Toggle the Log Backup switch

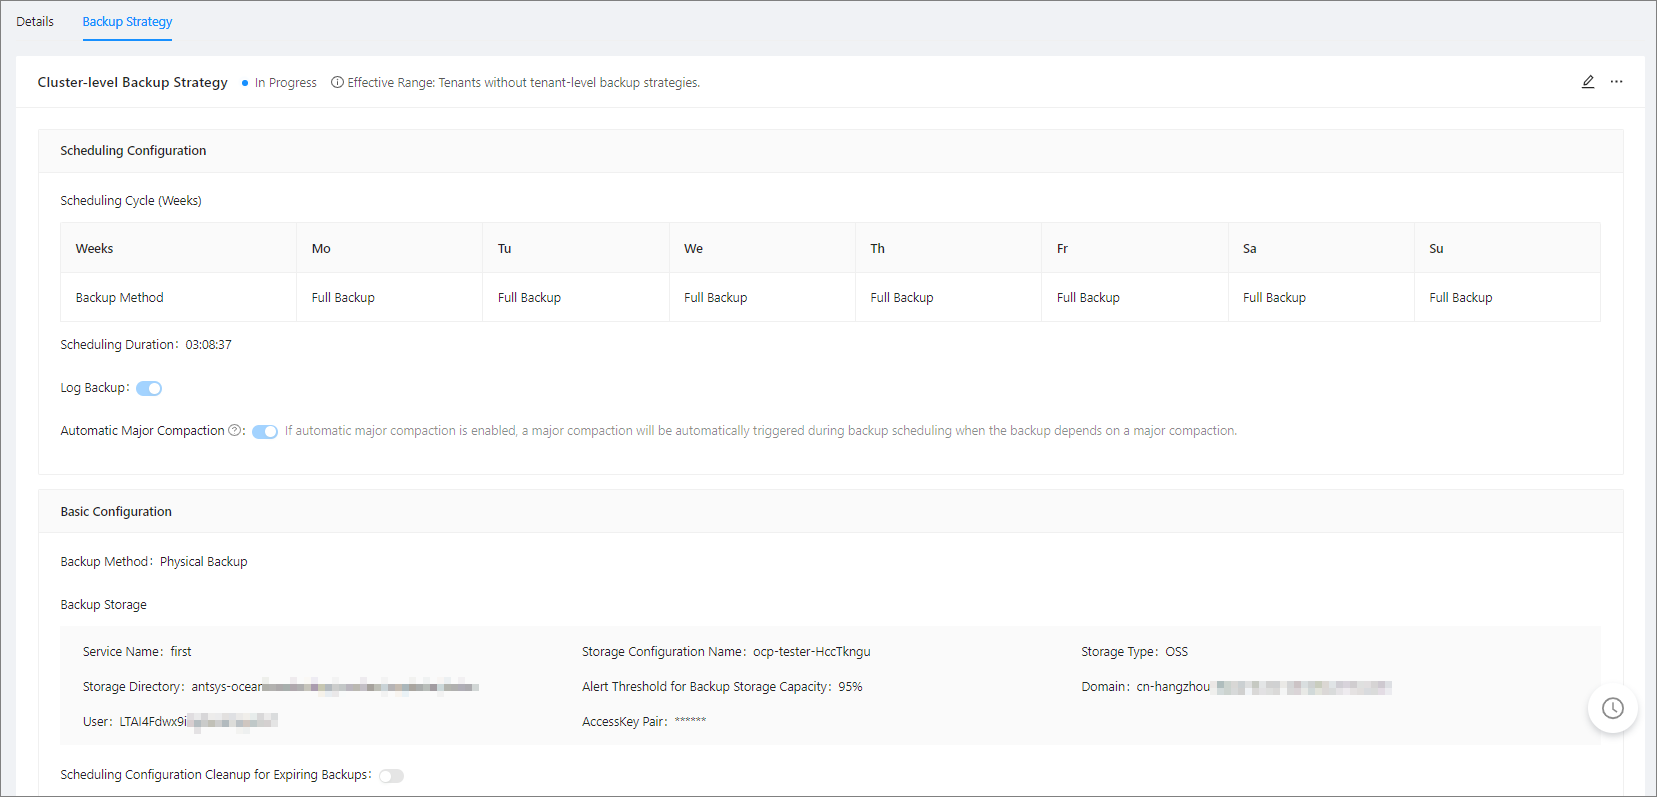tap(149, 388)
